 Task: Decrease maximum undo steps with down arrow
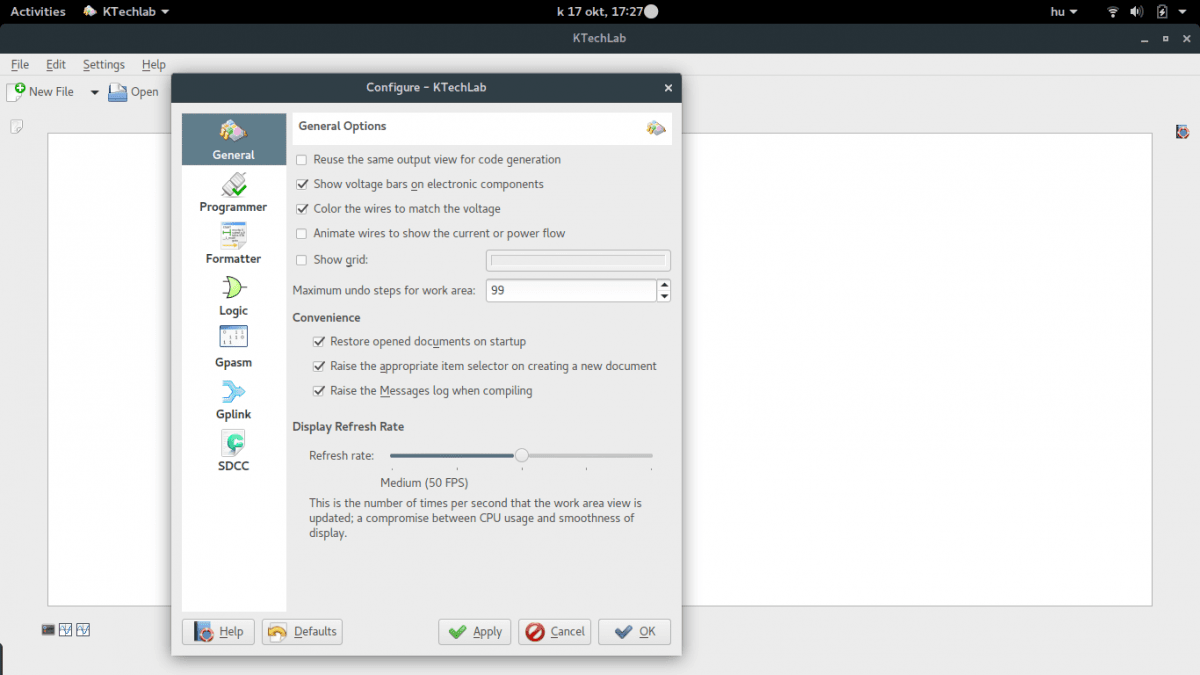coord(664,296)
